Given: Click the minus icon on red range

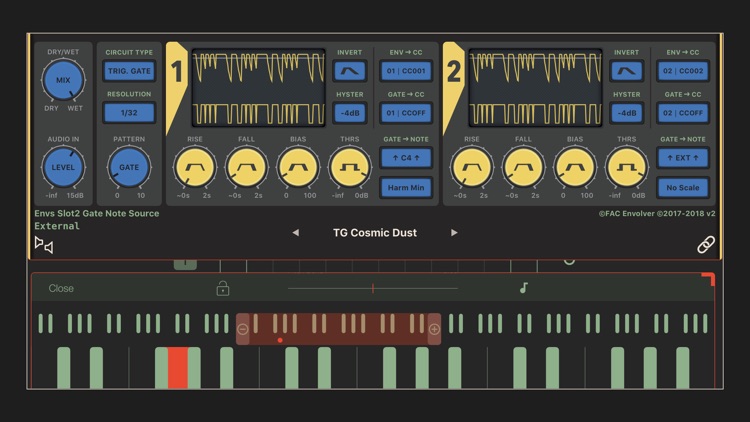Looking at the screenshot, I should coord(243,329).
